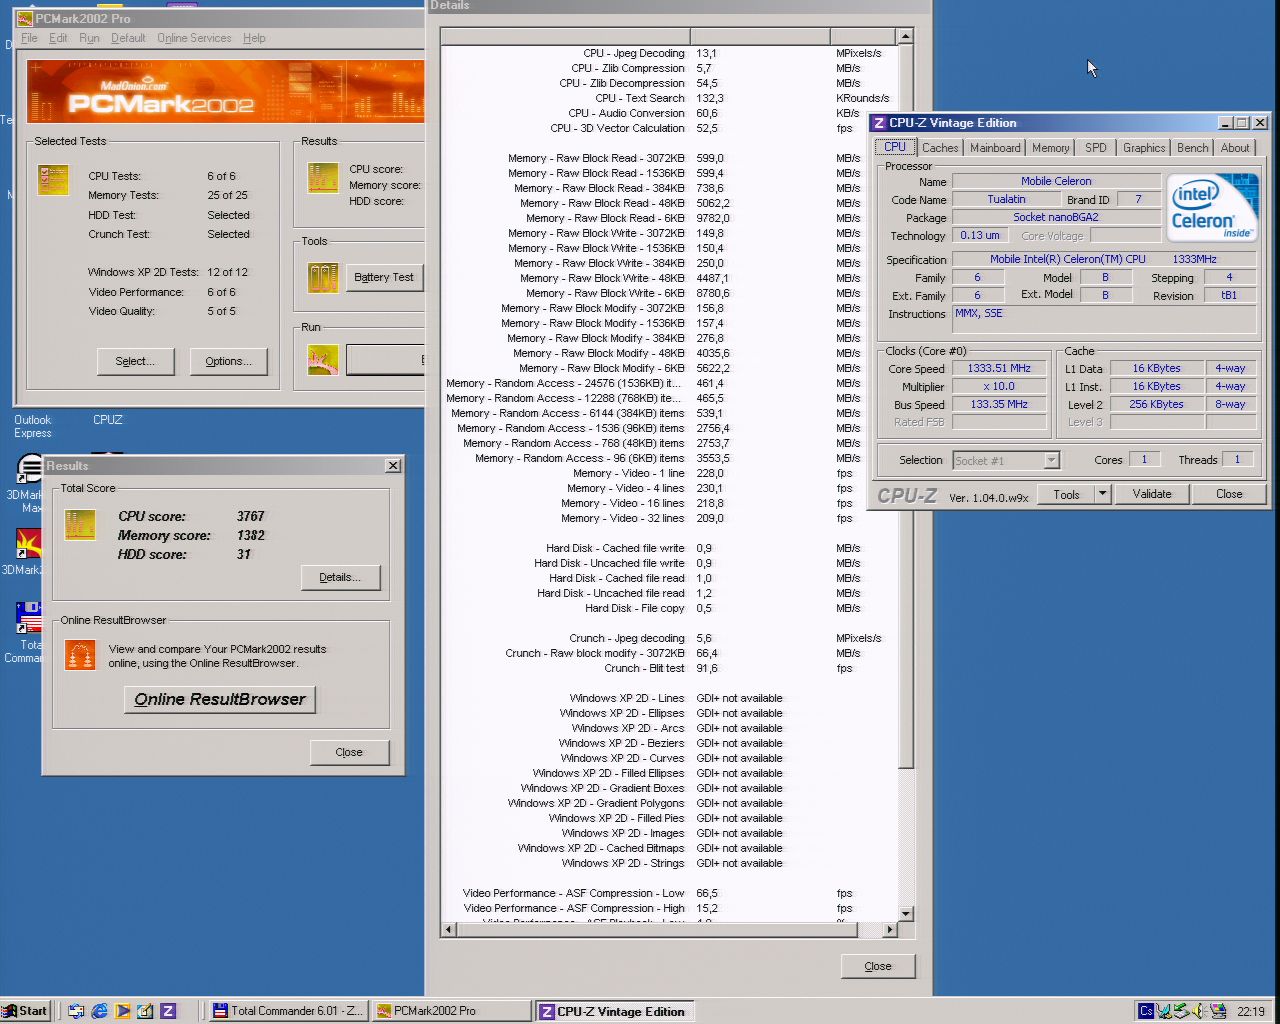Click the Safely Remove Hardware tray icon
Viewport: 1280px width, 1024px height.
click(1181, 1011)
